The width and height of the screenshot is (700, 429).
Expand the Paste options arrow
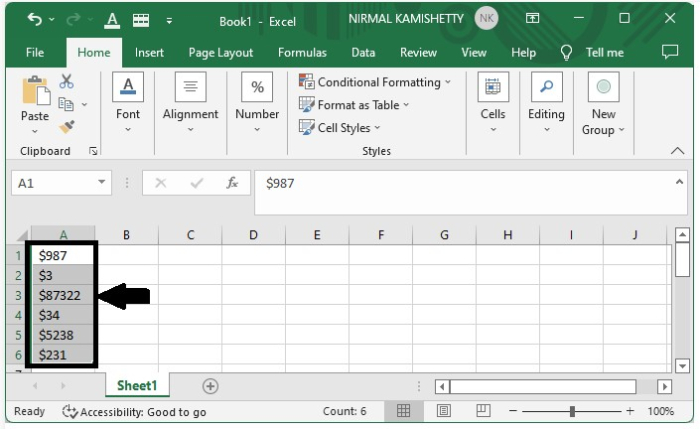coord(35,131)
